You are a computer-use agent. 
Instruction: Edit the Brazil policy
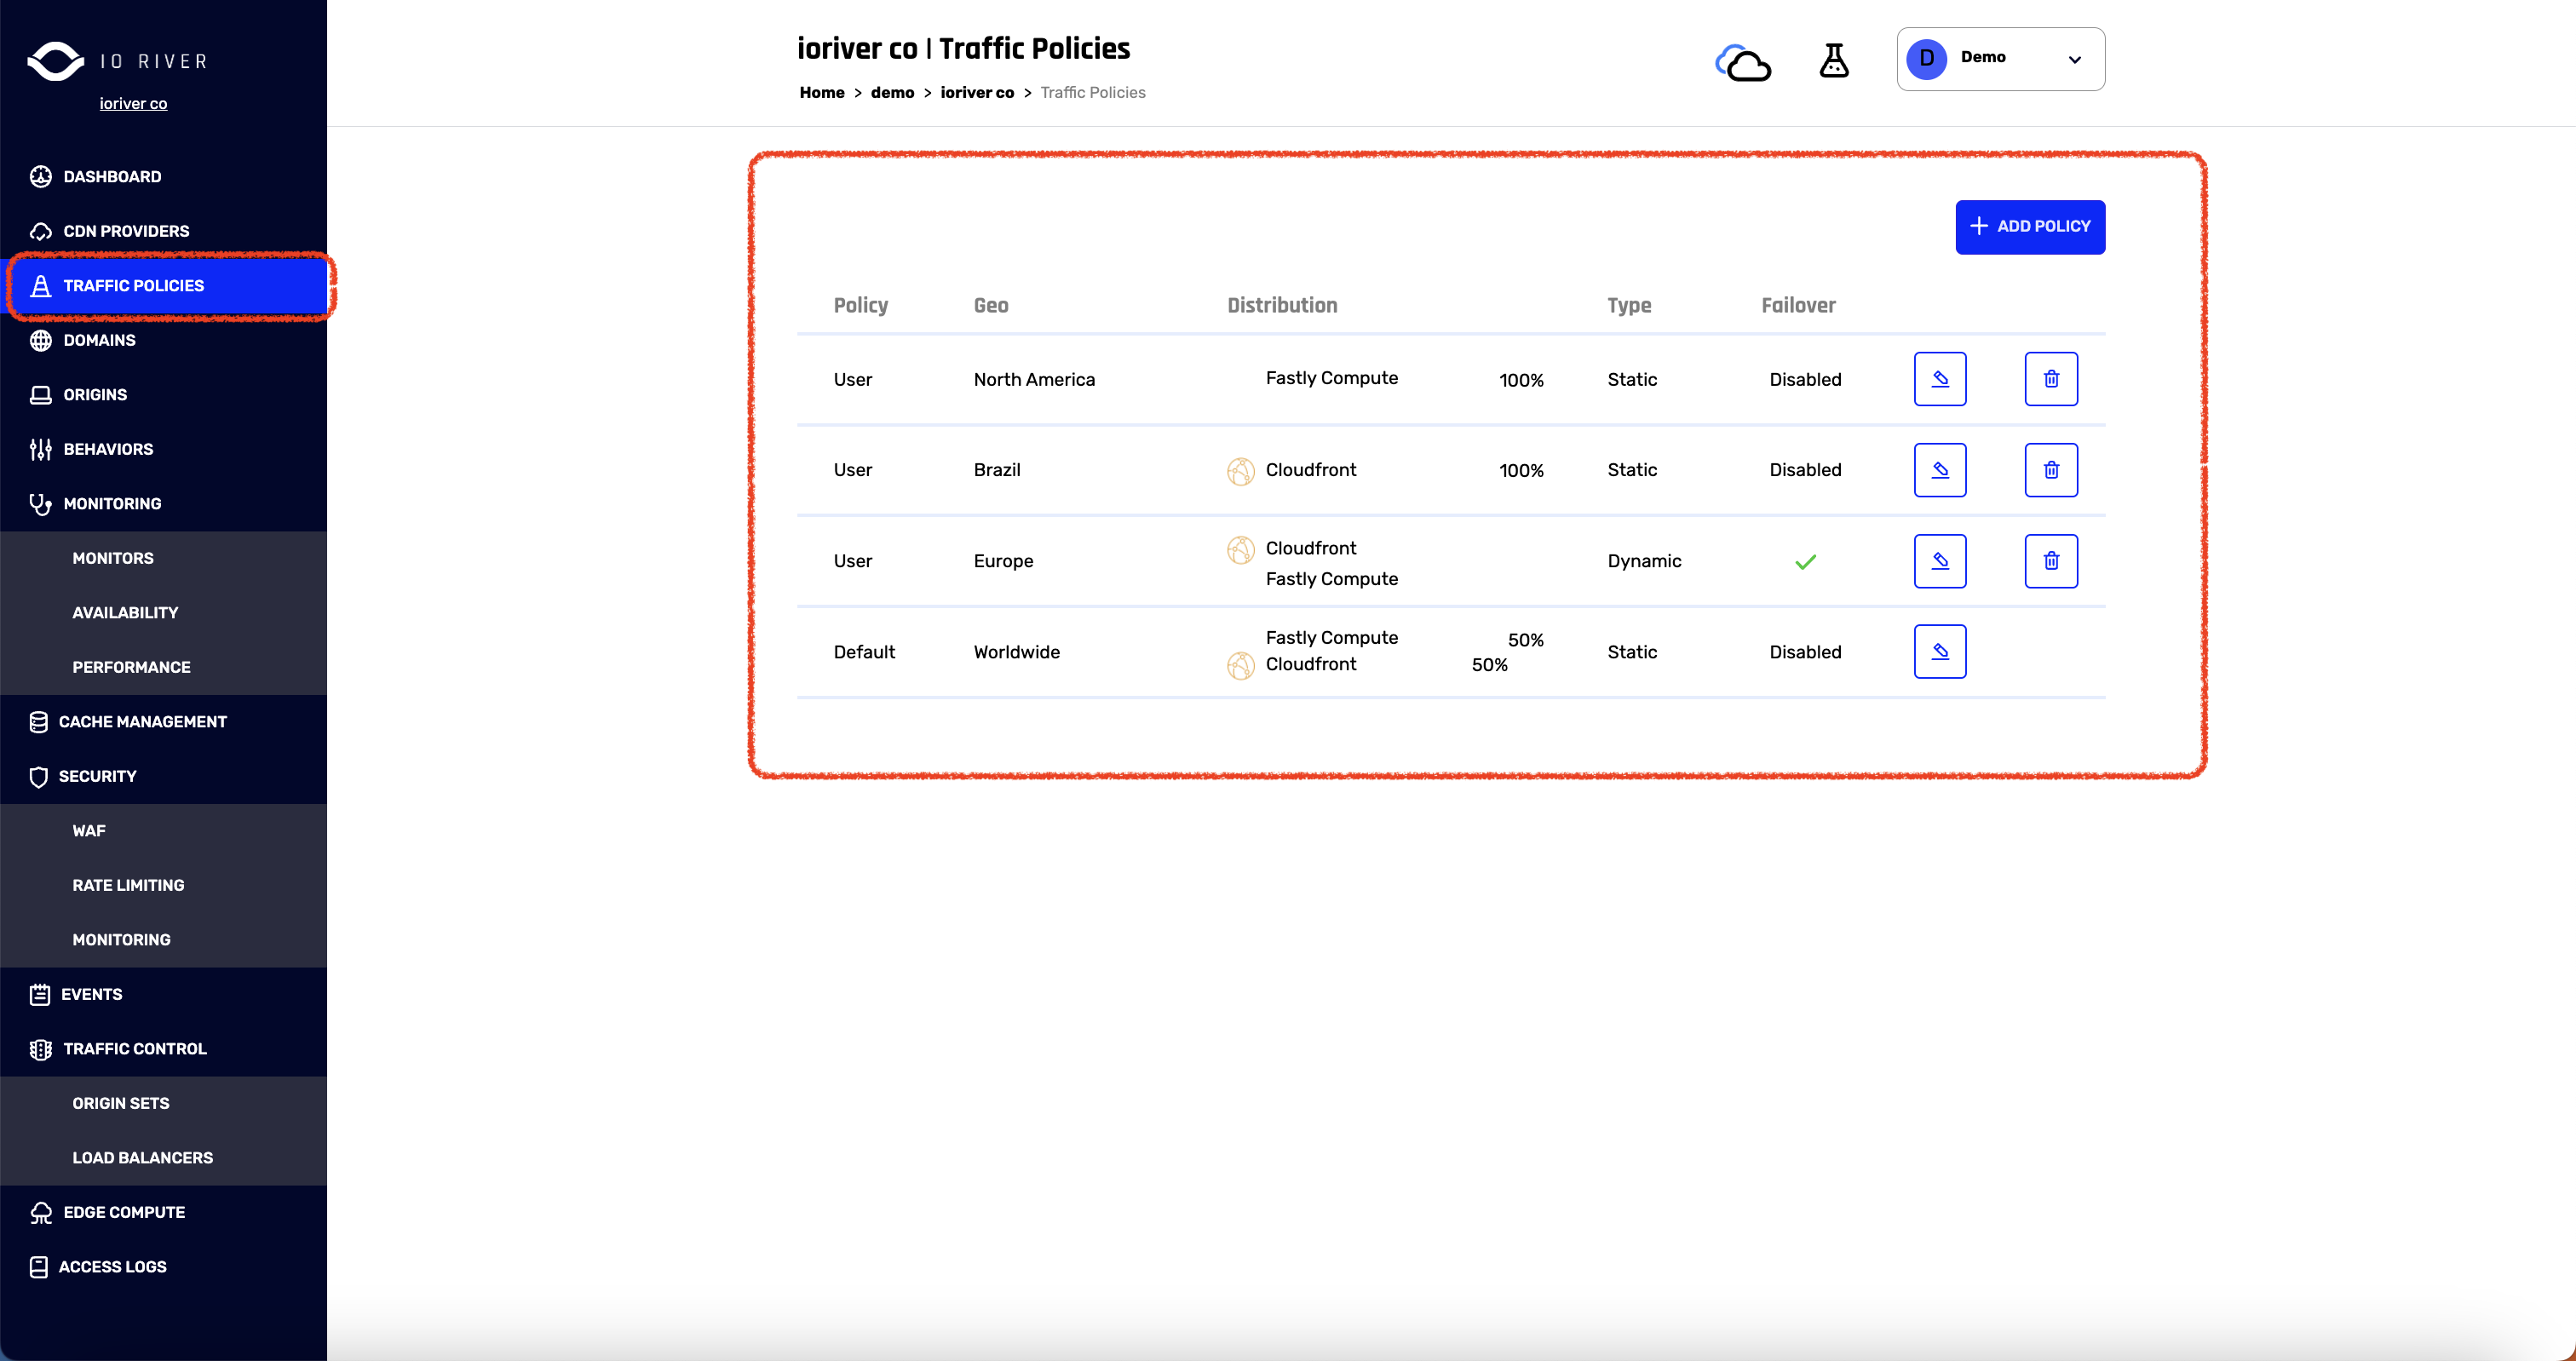point(1940,470)
